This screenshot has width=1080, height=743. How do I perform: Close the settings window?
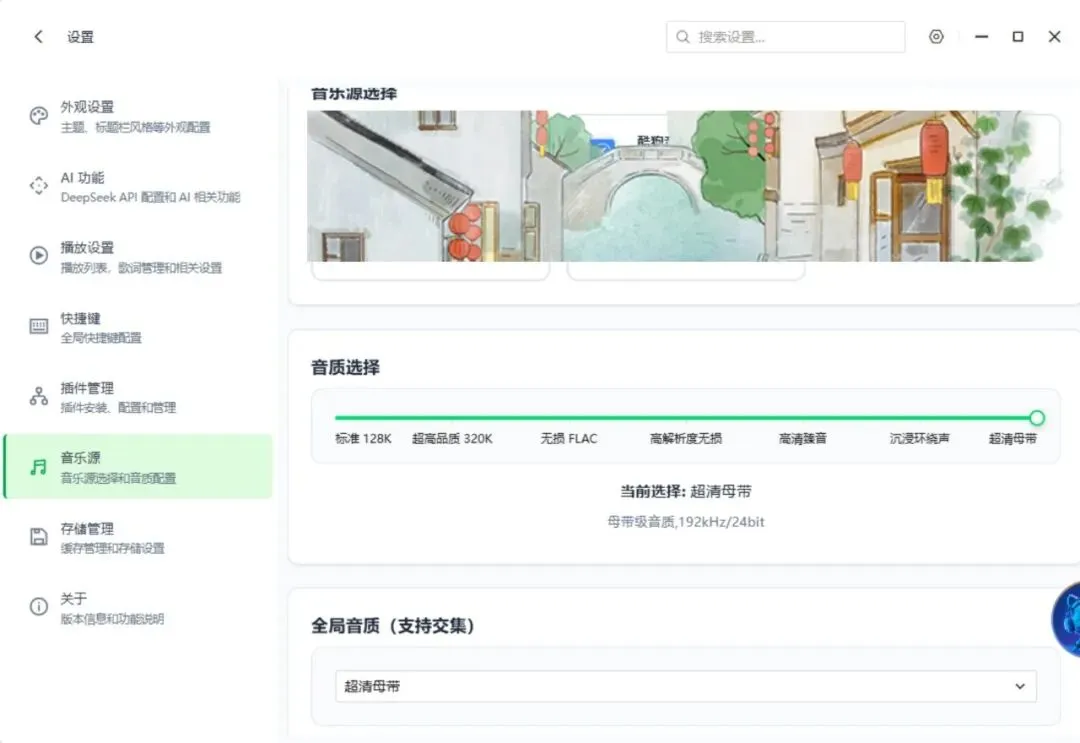tap(1055, 36)
